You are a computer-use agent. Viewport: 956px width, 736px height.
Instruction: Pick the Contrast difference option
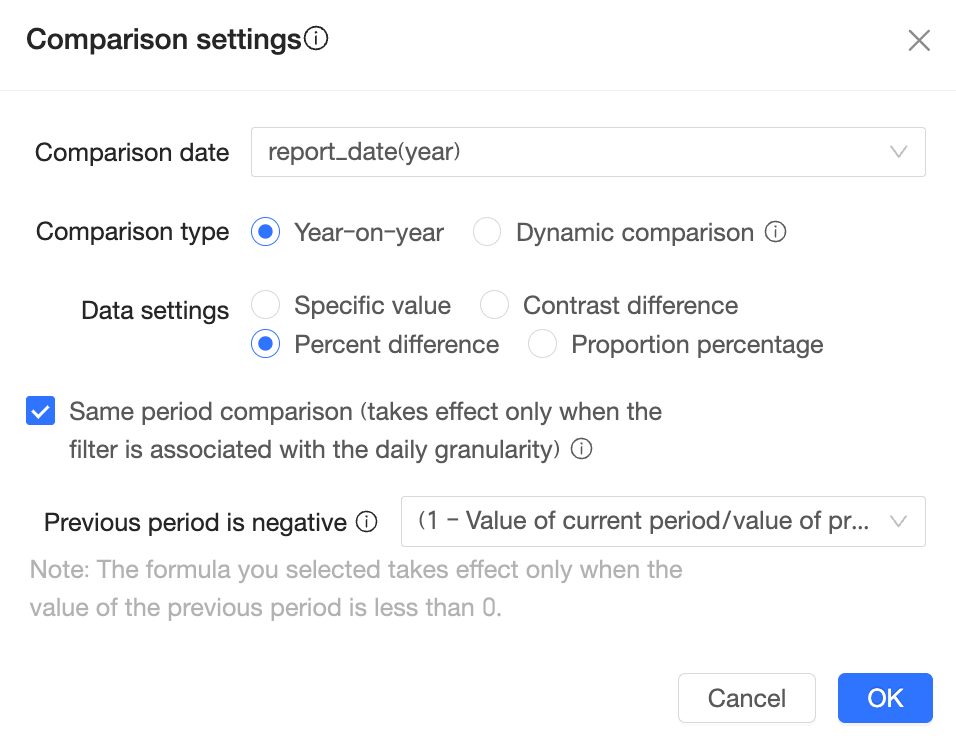pos(494,305)
